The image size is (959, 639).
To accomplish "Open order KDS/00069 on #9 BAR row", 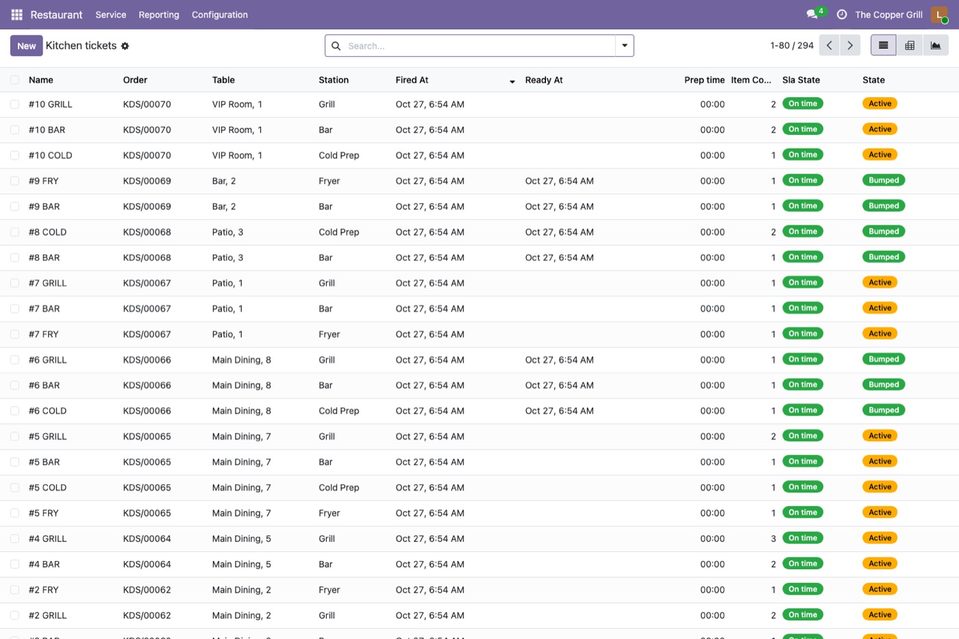I will pyautogui.click(x=147, y=207).
